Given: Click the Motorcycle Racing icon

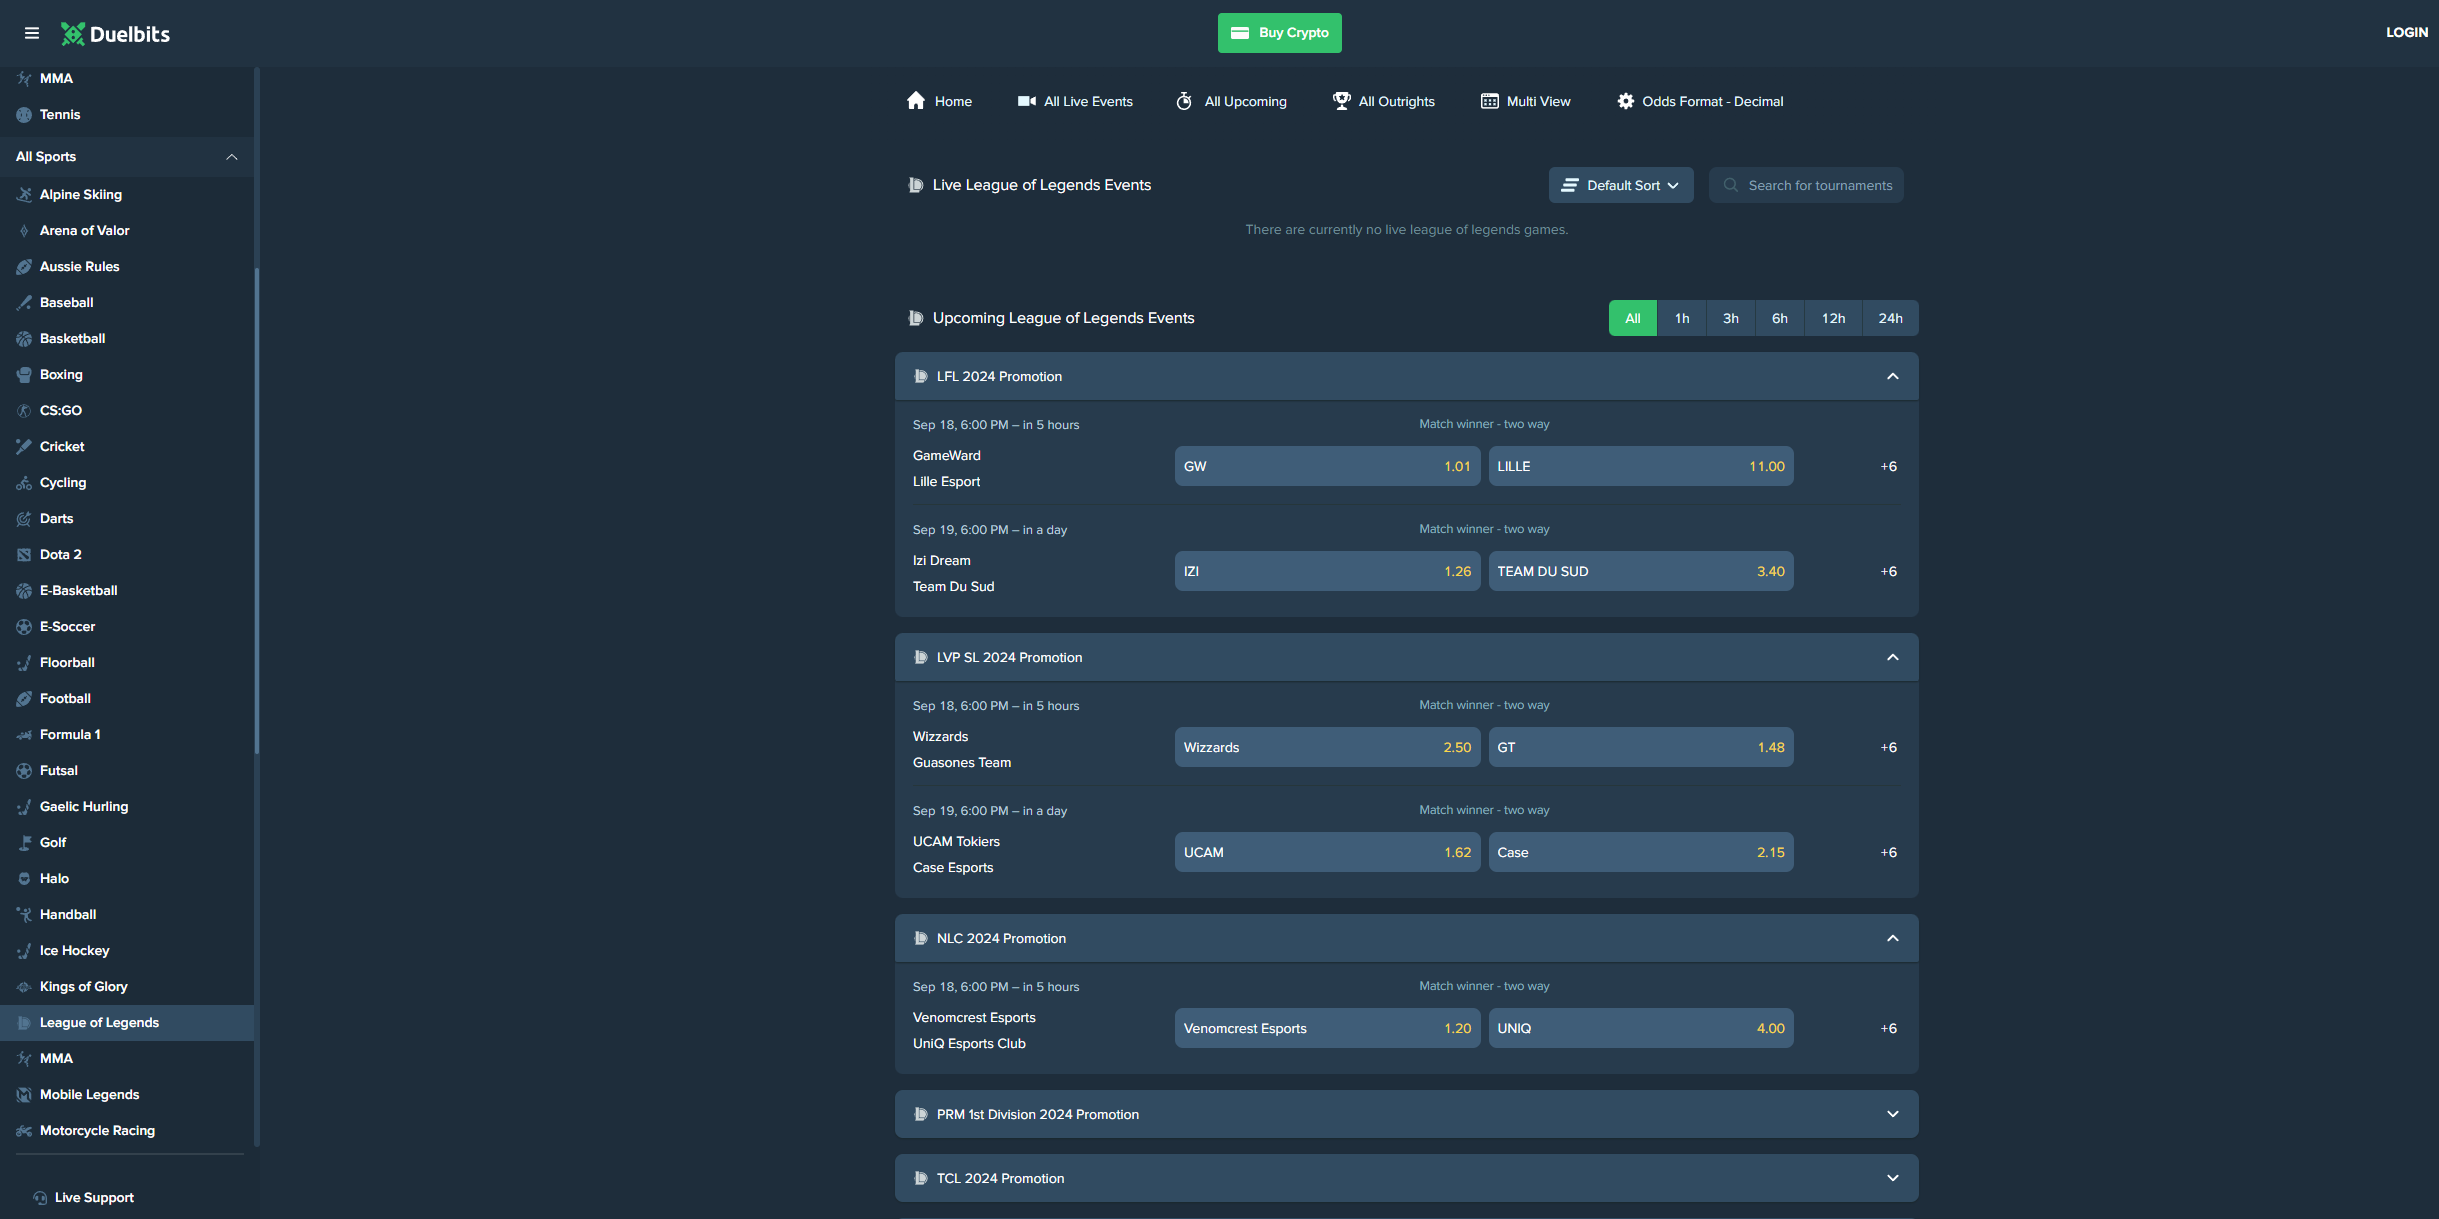Looking at the screenshot, I should [x=24, y=1131].
